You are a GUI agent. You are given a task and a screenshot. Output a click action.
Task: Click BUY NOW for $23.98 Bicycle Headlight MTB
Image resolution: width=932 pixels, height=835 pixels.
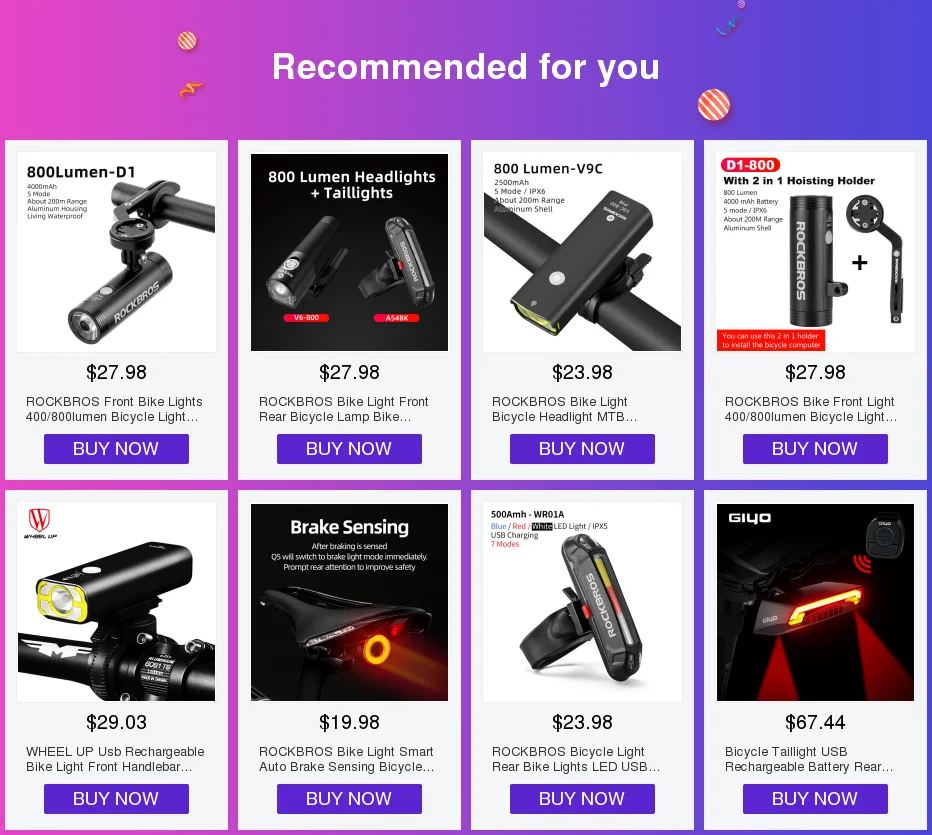coord(582,449)
